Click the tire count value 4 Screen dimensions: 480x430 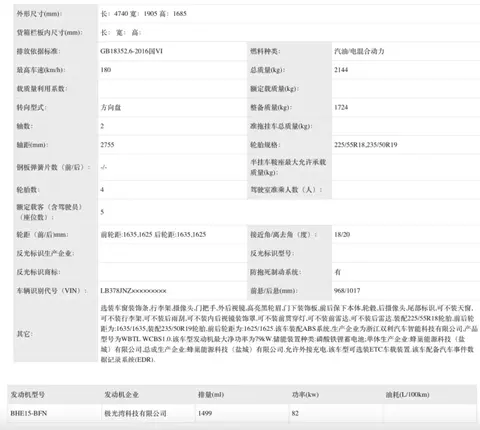click(102, 189)
